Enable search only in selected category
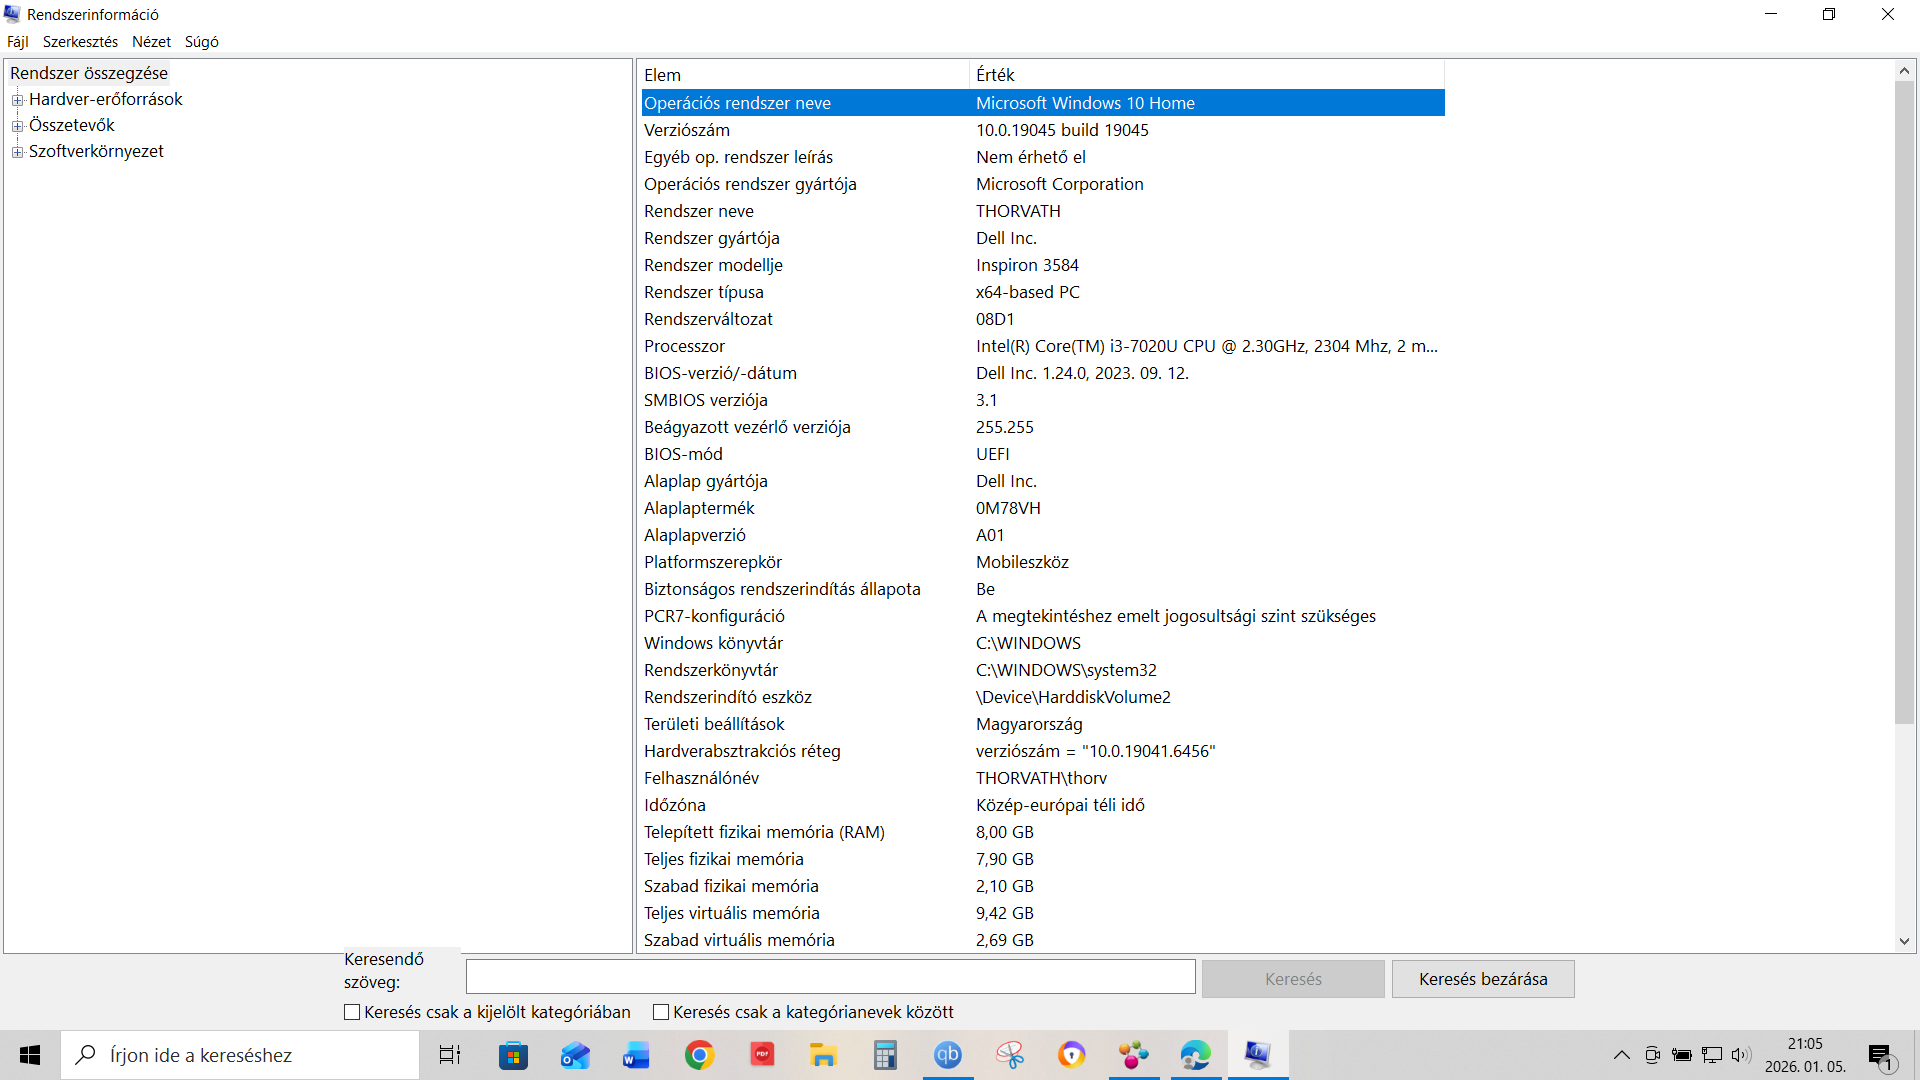The width and height of the screenshot is (1920, 1080). click(352, 1012)
